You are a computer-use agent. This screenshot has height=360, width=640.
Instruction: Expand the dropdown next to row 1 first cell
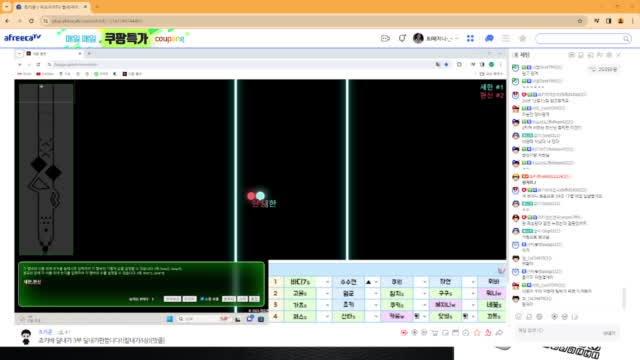click(x=327, y=282)
